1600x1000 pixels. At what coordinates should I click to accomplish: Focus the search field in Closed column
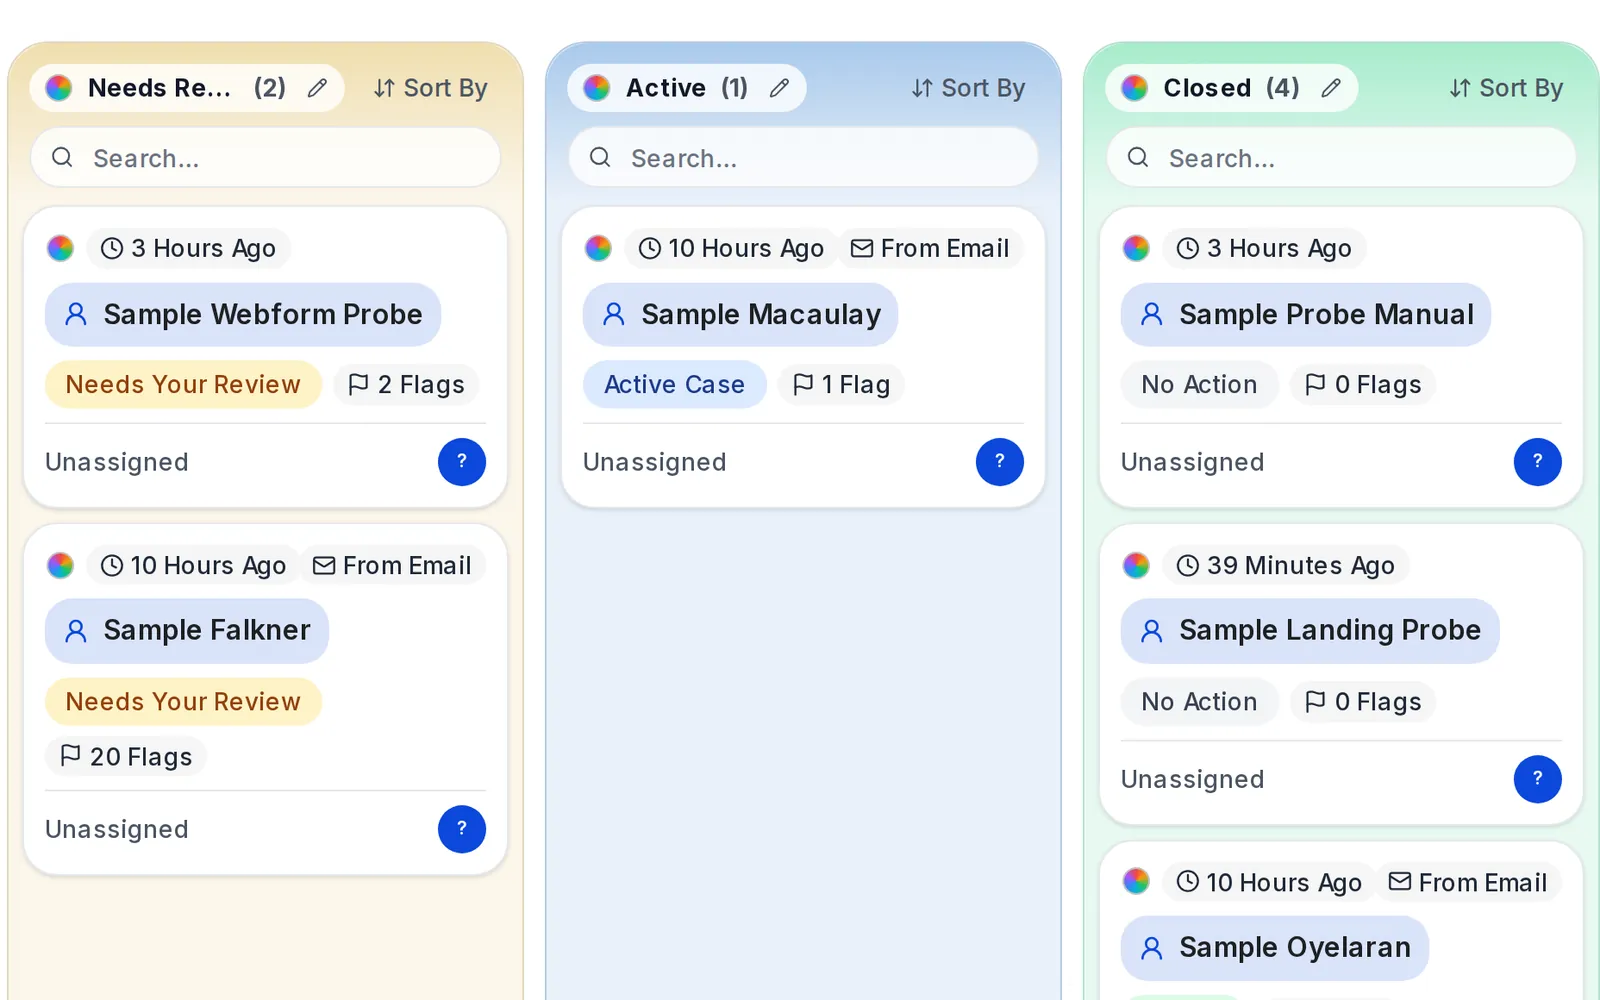(1341, 158)
